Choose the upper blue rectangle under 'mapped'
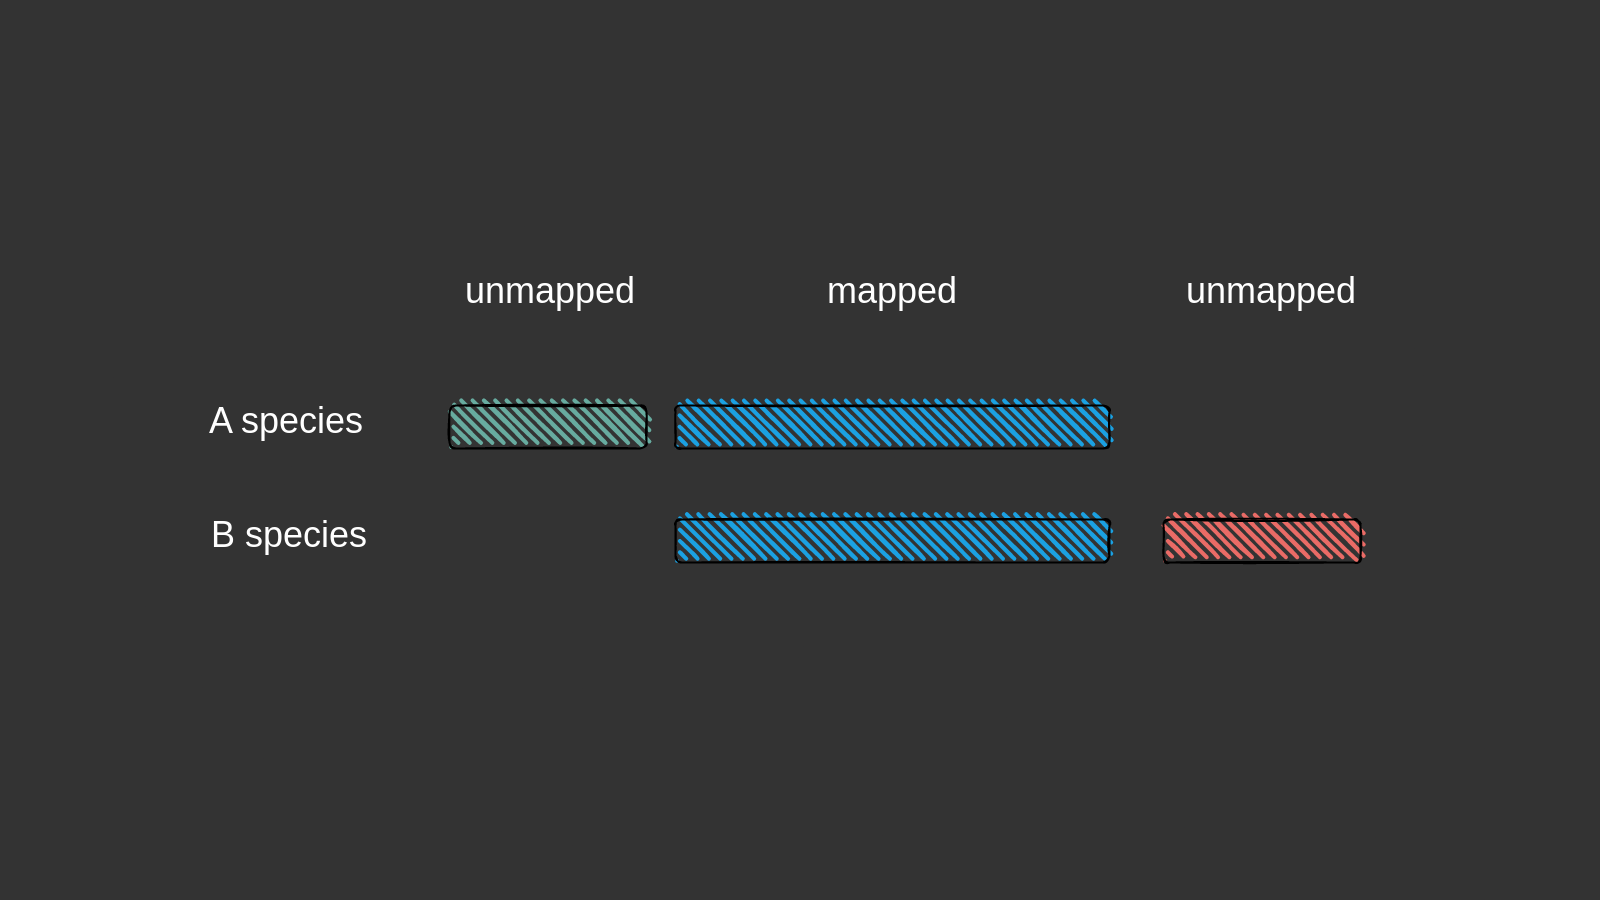The image size is (1600, 900). (893, 425)
